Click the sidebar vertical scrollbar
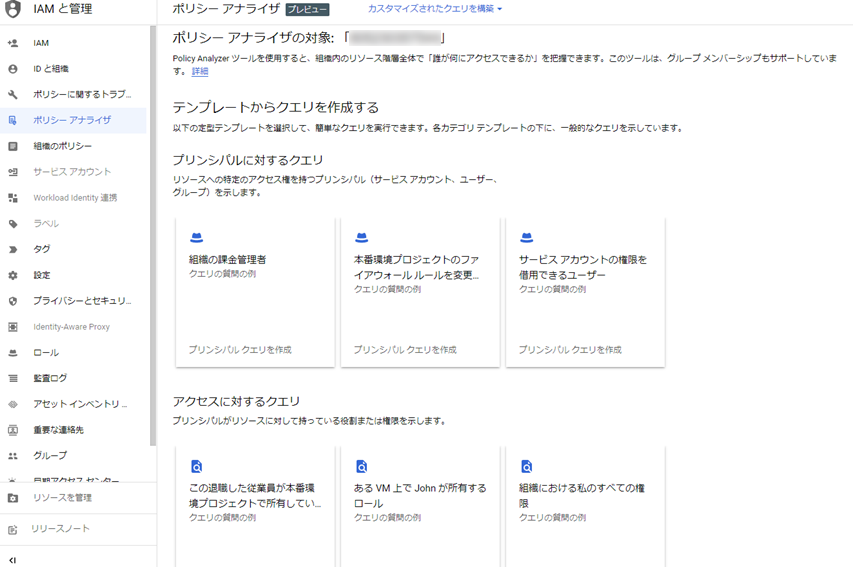 pos(153,236)
